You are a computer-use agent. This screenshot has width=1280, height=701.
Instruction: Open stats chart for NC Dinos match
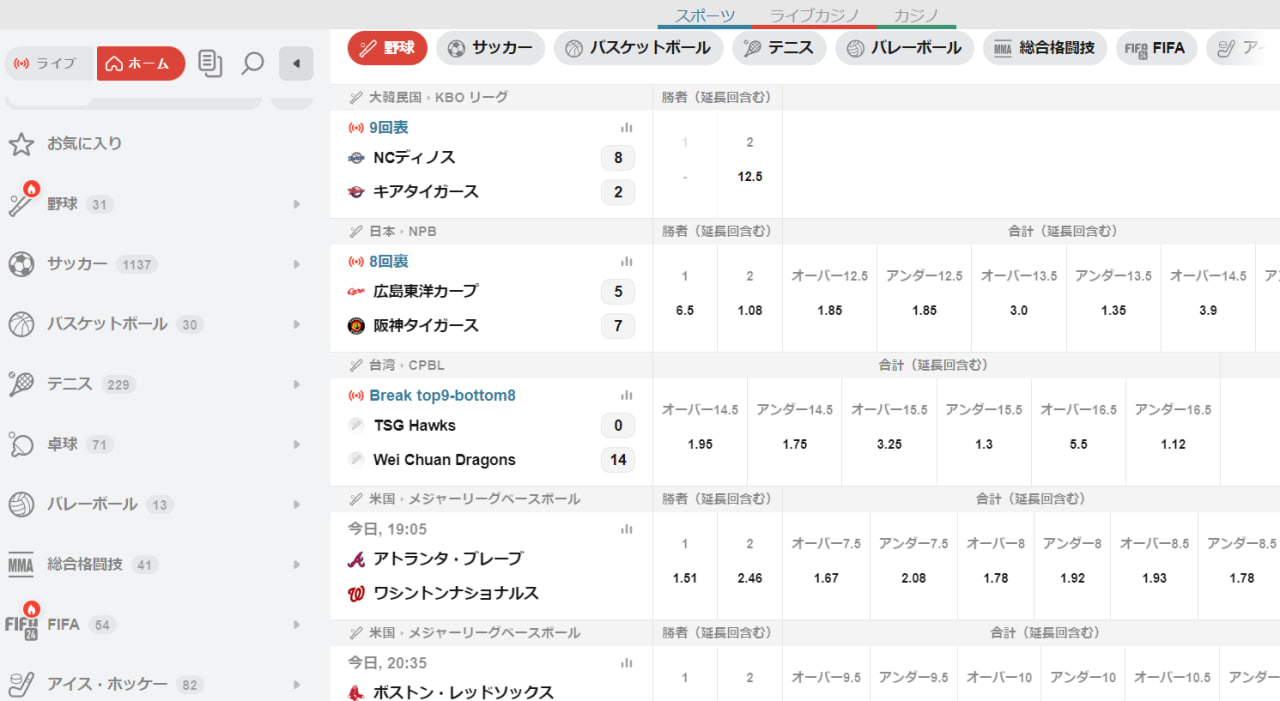tap(627, 127)
